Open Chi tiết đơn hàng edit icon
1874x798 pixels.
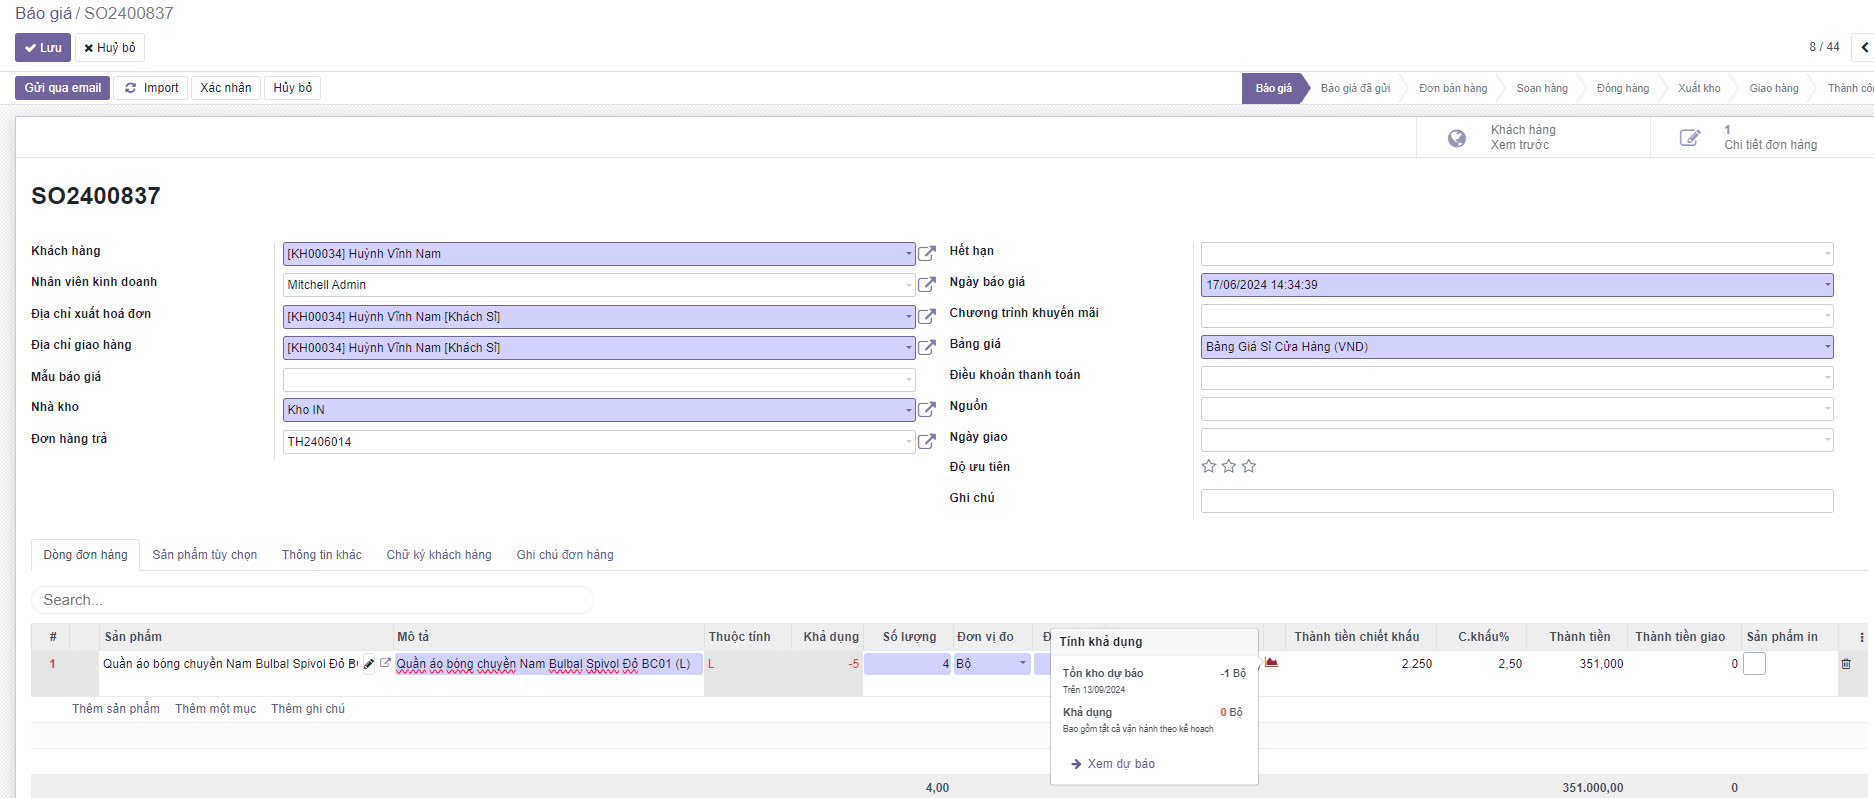coord(1689,138)
